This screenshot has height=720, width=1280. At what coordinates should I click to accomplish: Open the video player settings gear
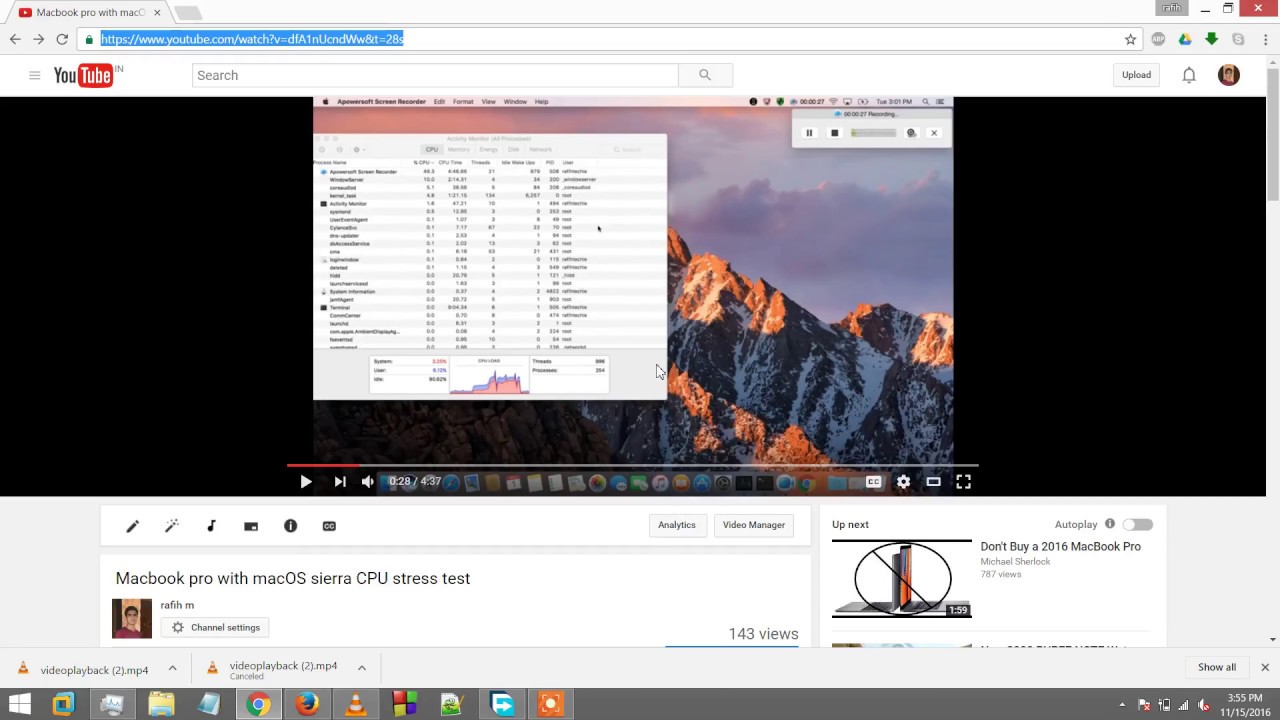tap(903, 482)
